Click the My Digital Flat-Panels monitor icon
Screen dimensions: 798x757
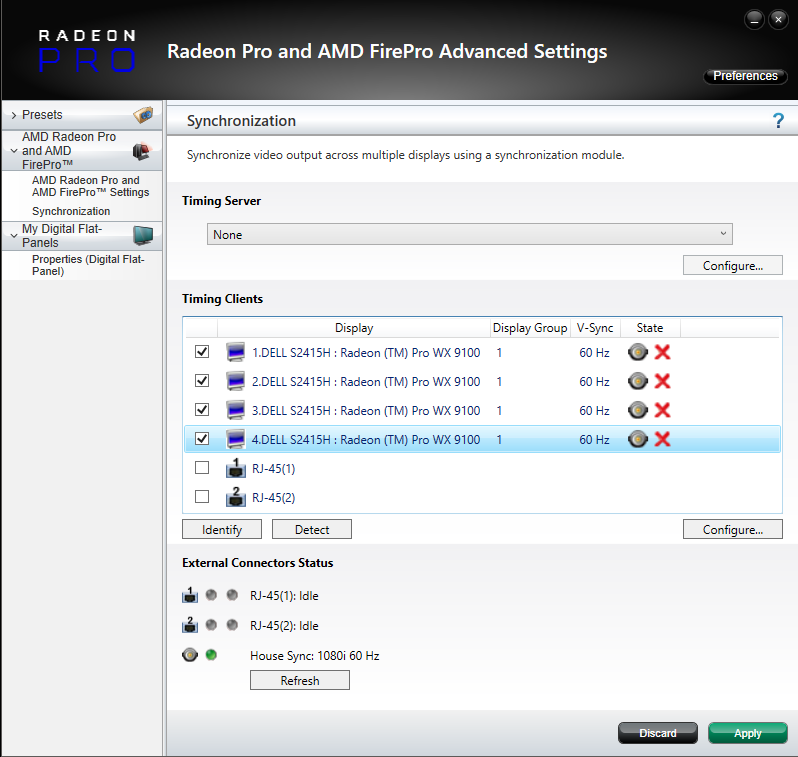(143, 235)
